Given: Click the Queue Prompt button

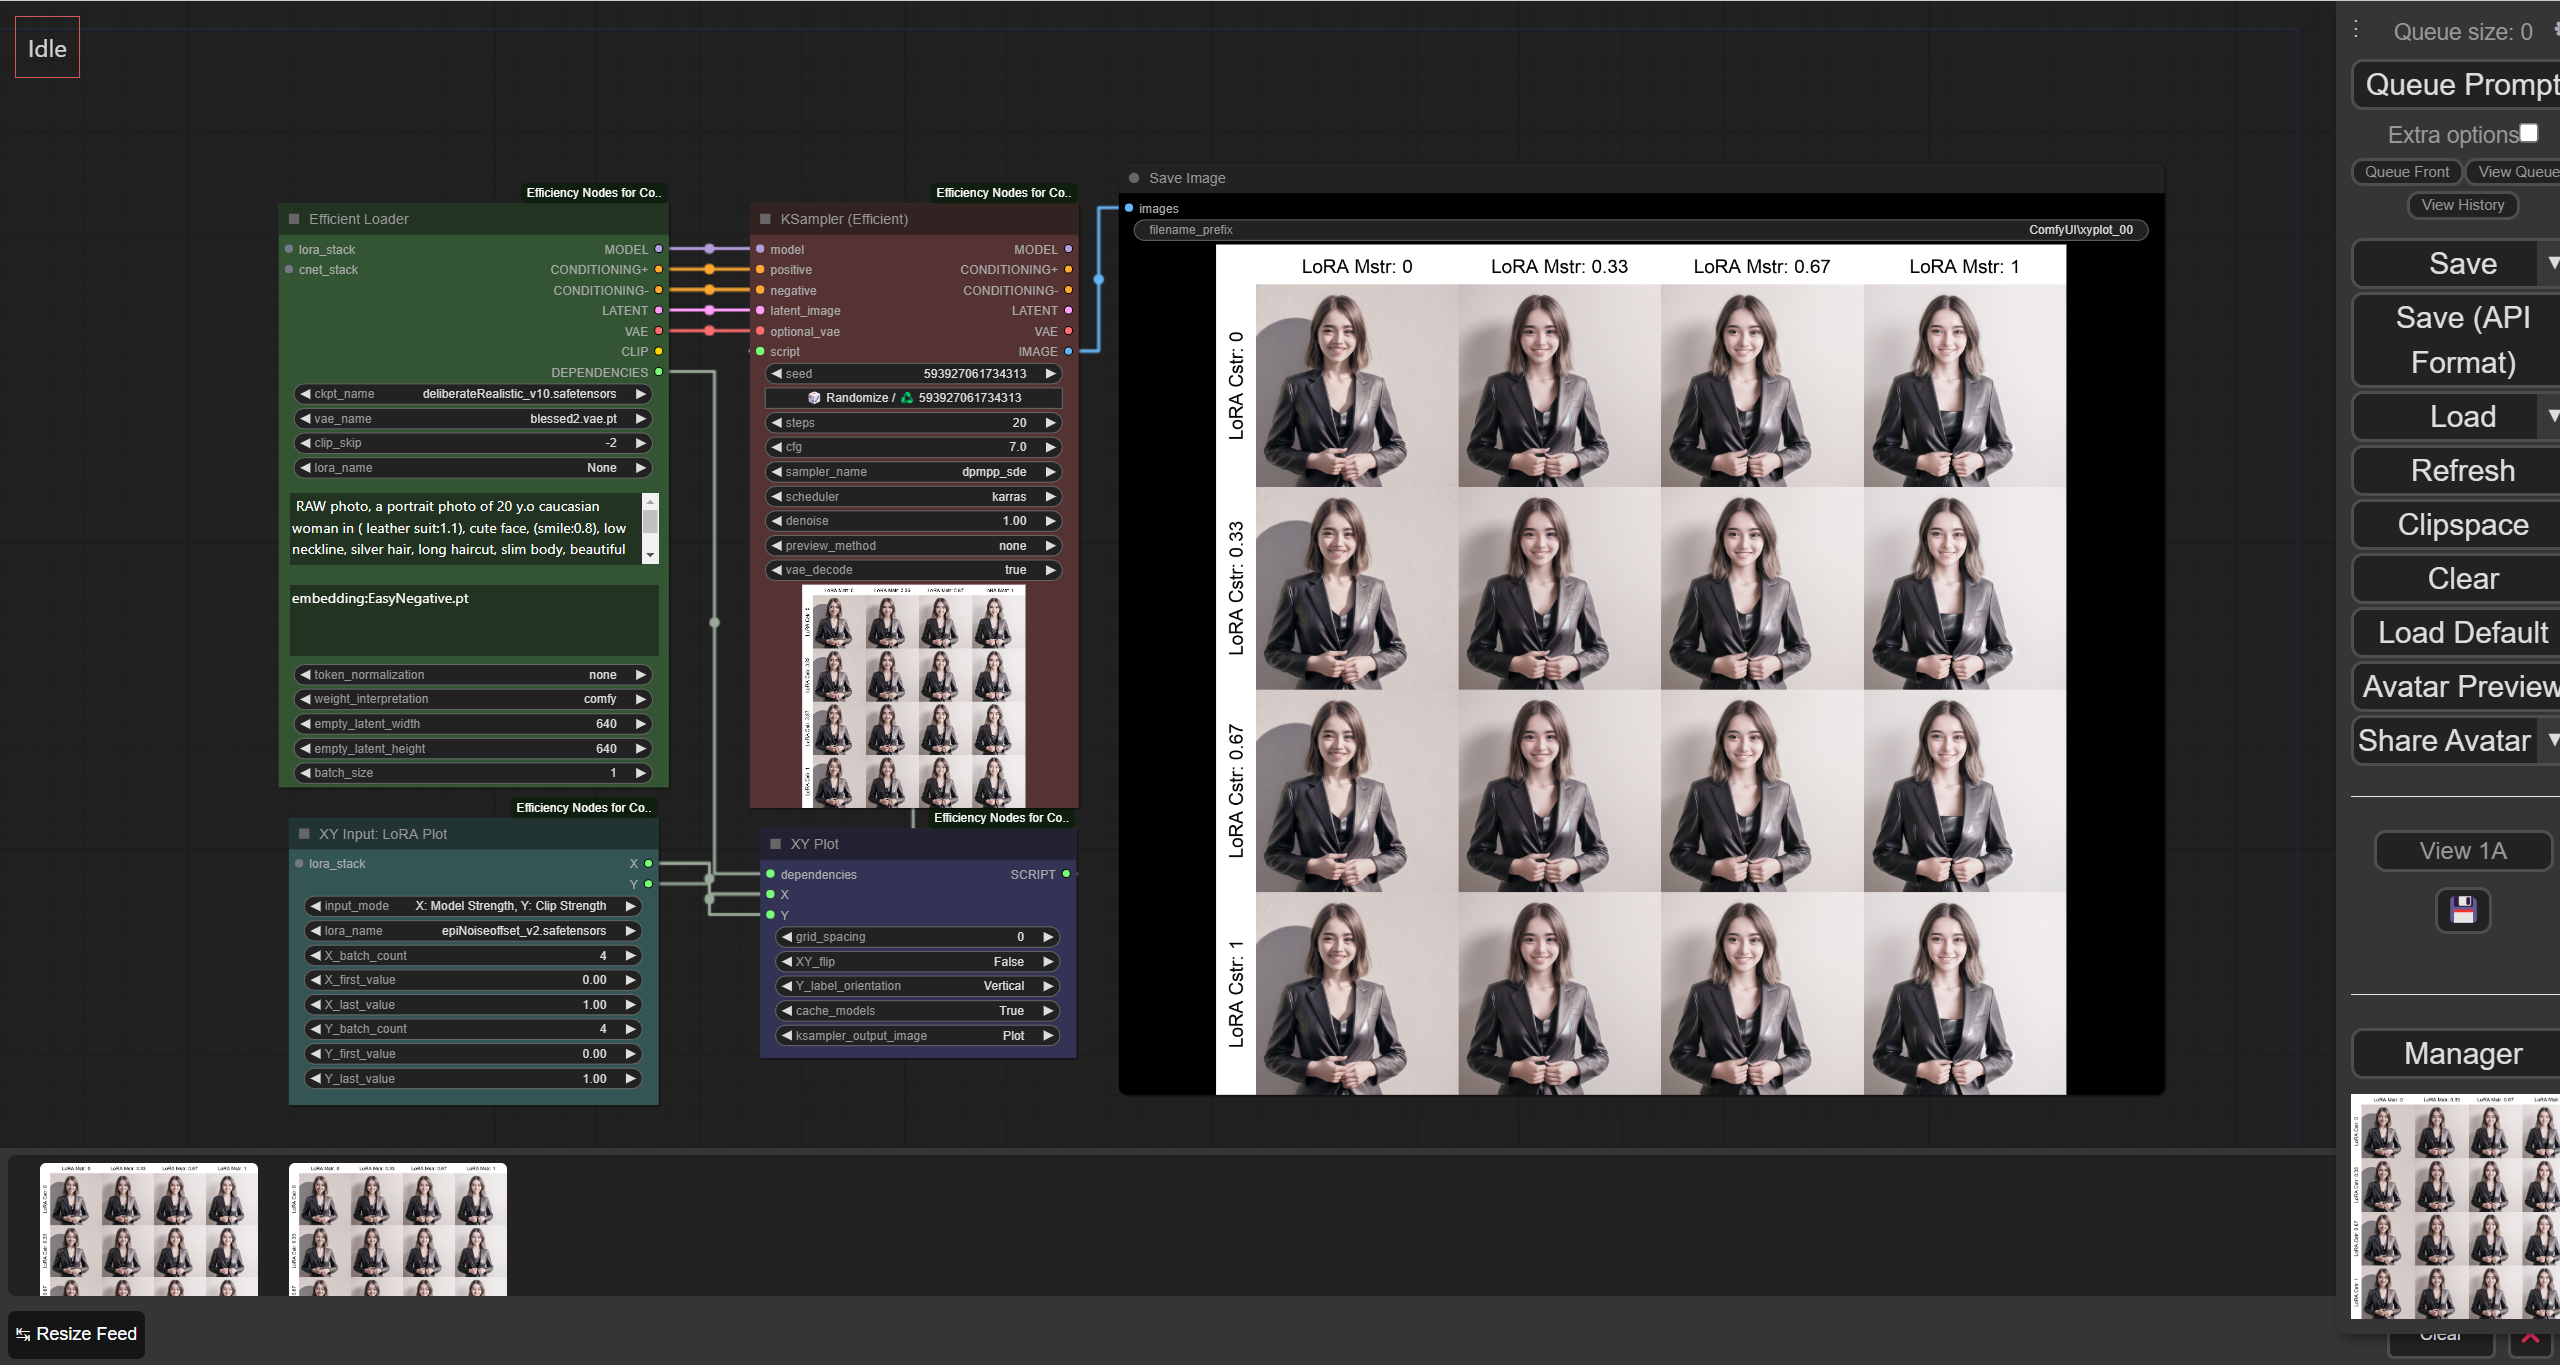Looking at the screenshot, I should (x=2460, y=85).
